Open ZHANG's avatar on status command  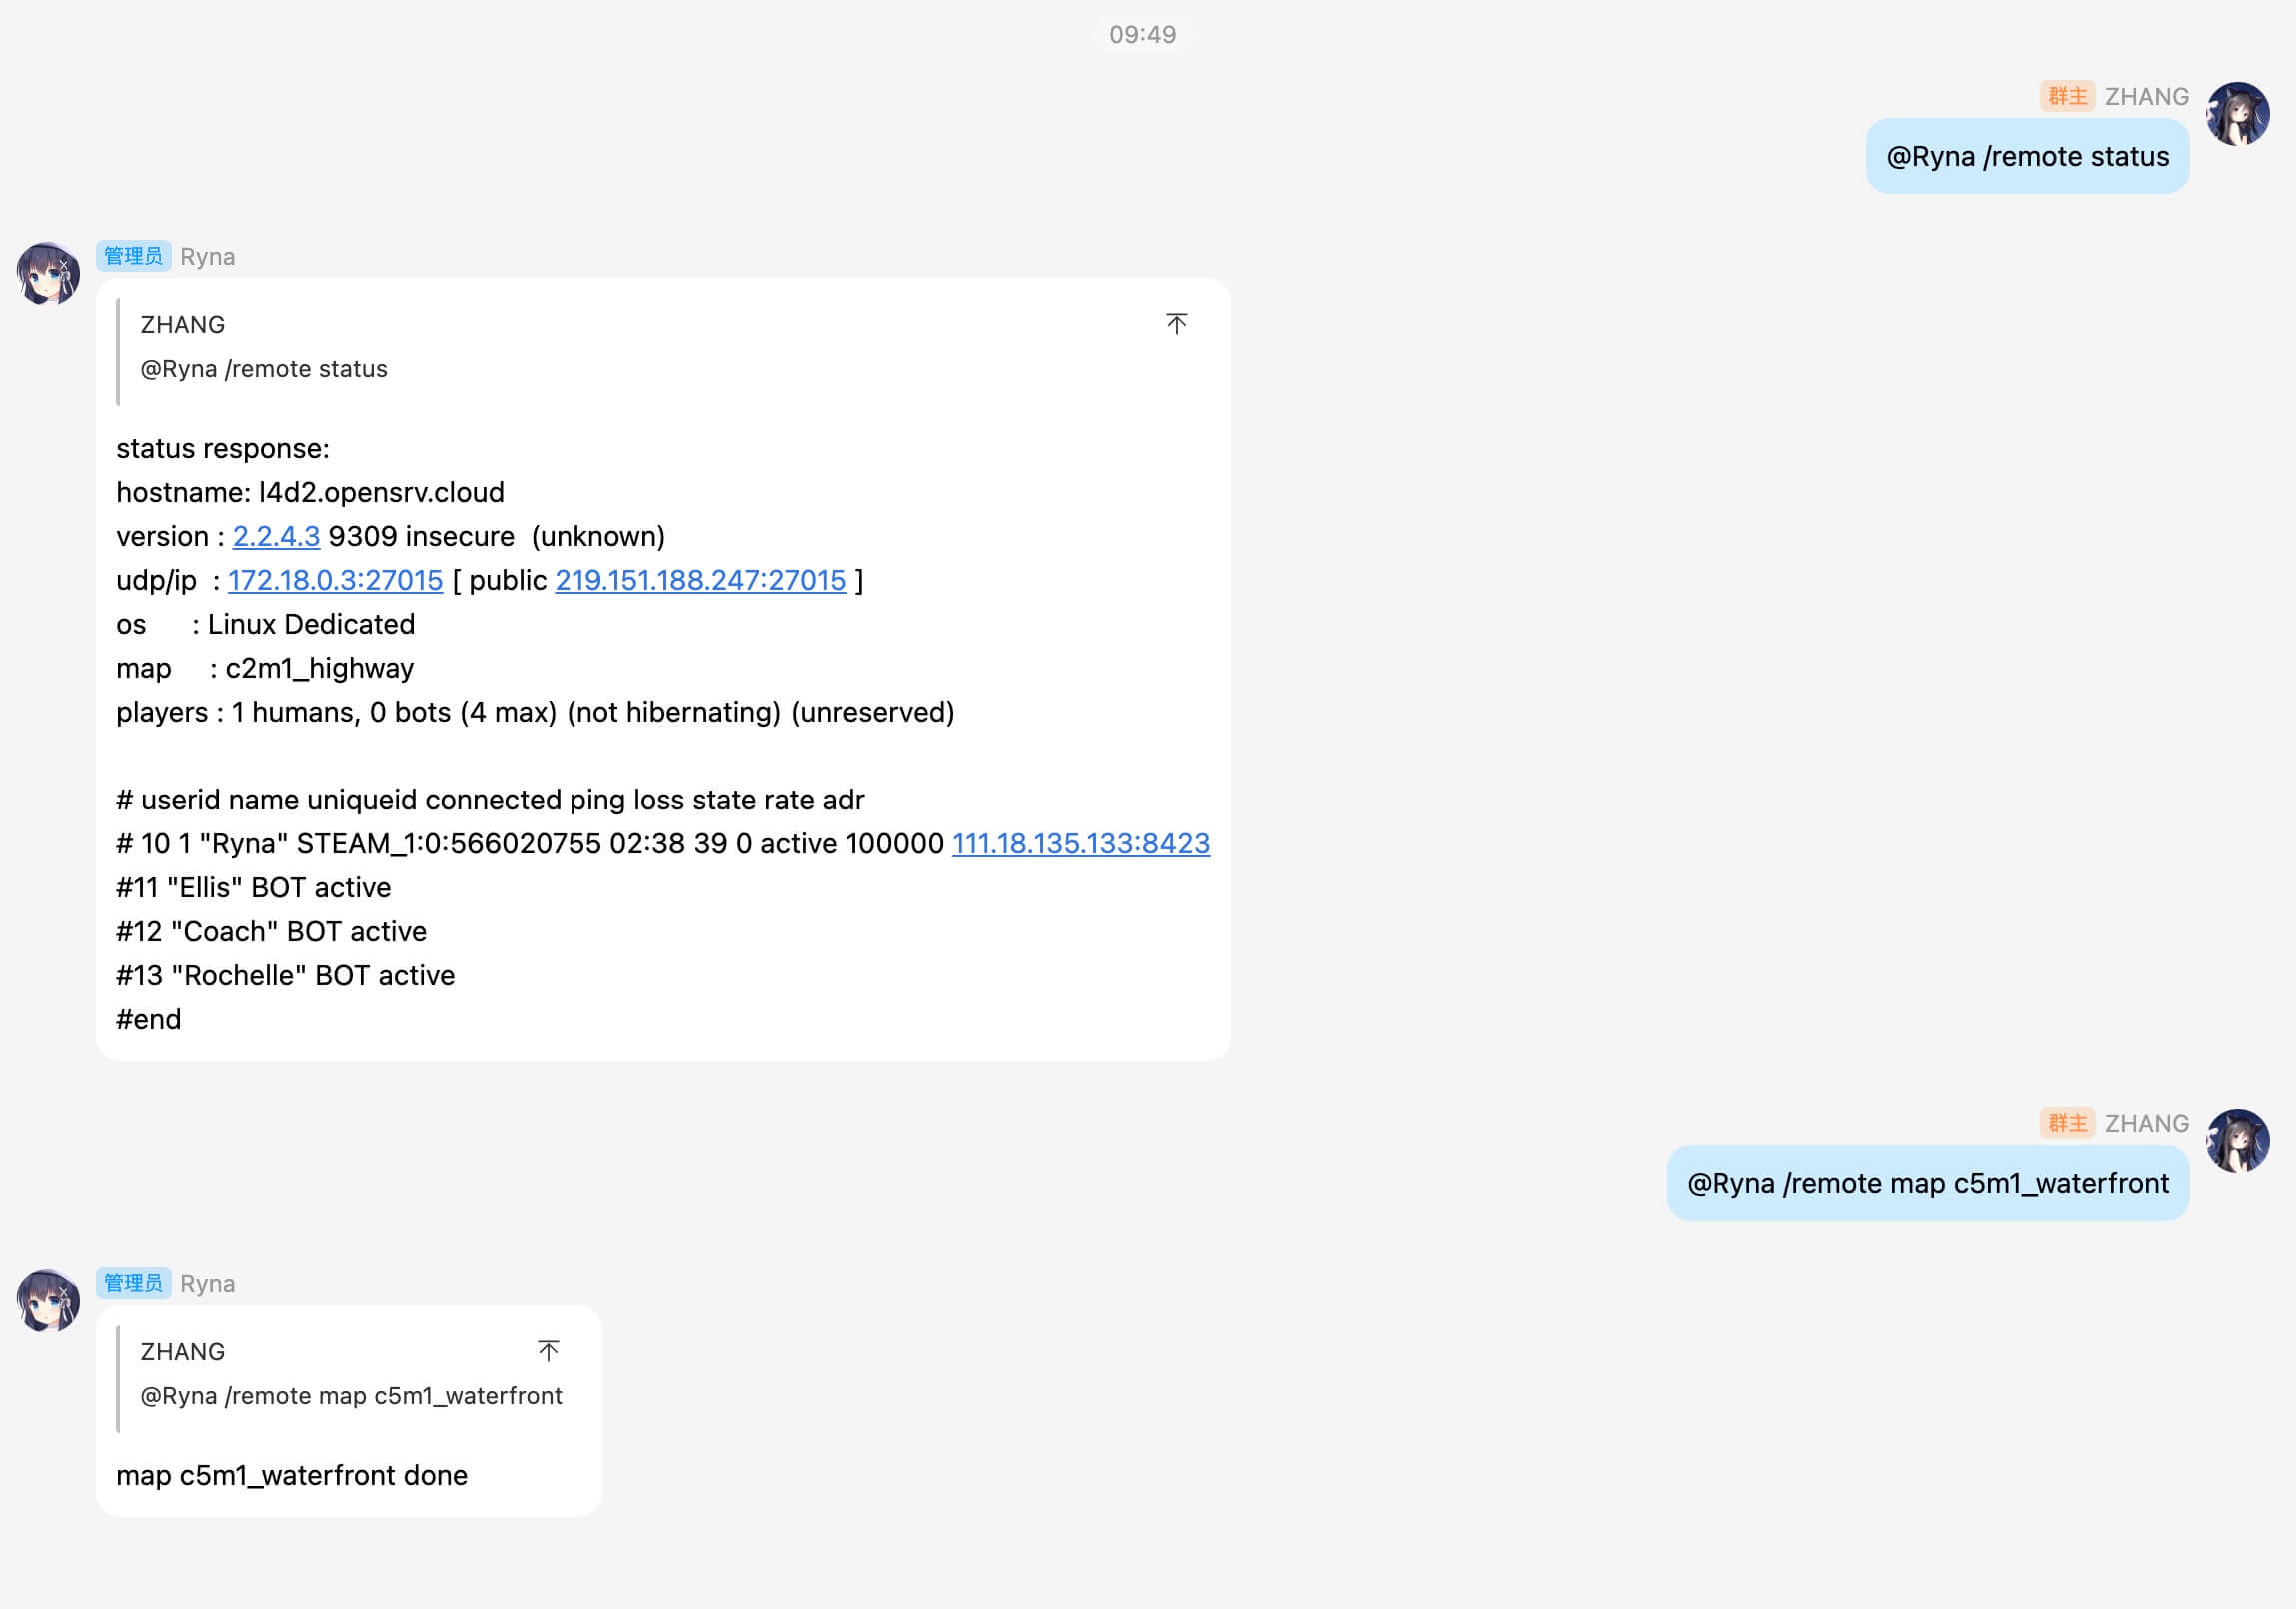click(2238, 114)
